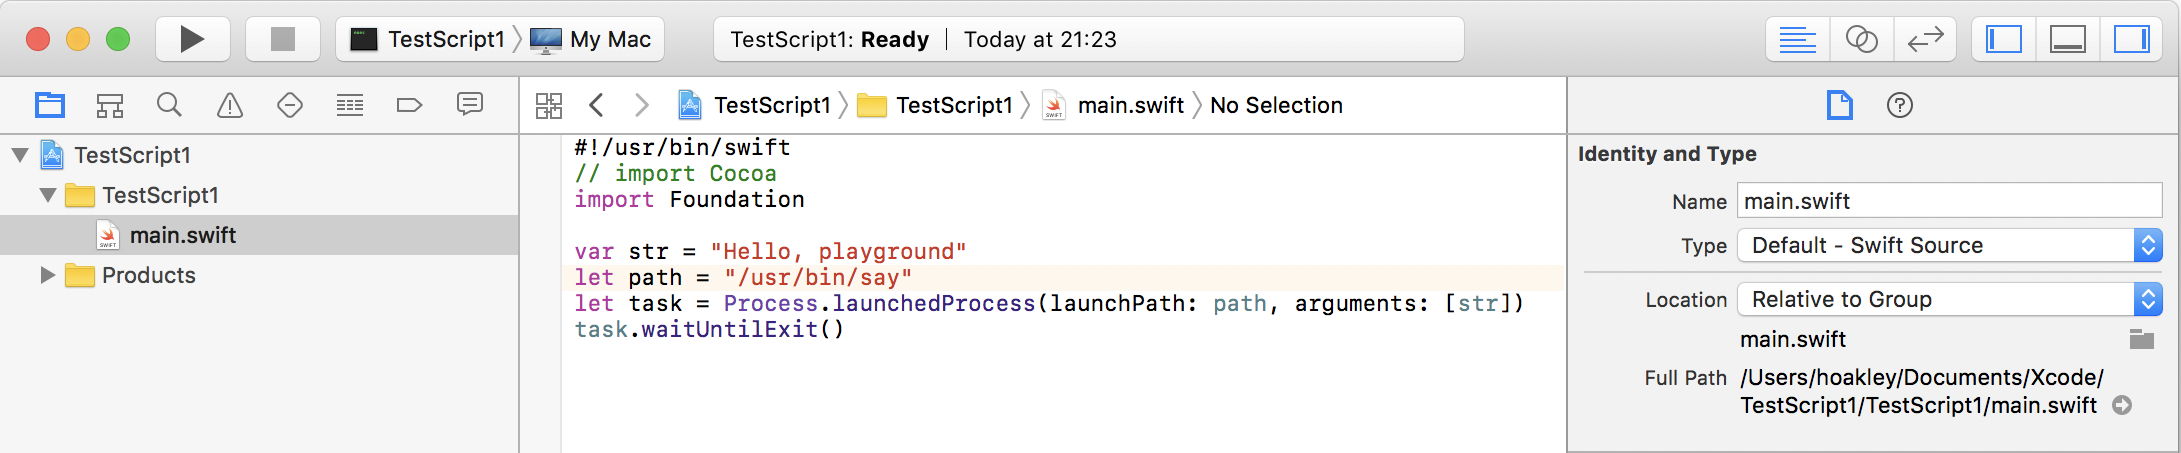Click the TestScript1 project in jump bar

(755, 105)
